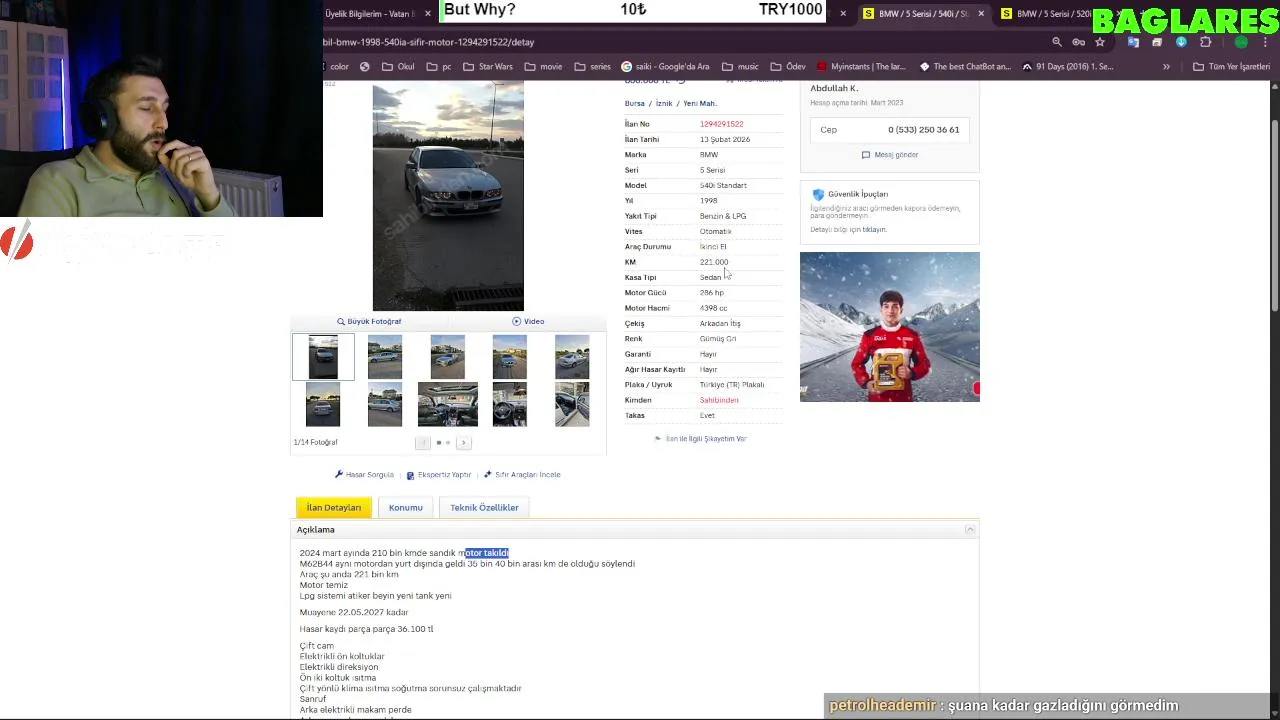Viewport: 1280px width, 720px height.
Task: Click the winter motor oil advertisement banner
Action: (x=890, y=327)
